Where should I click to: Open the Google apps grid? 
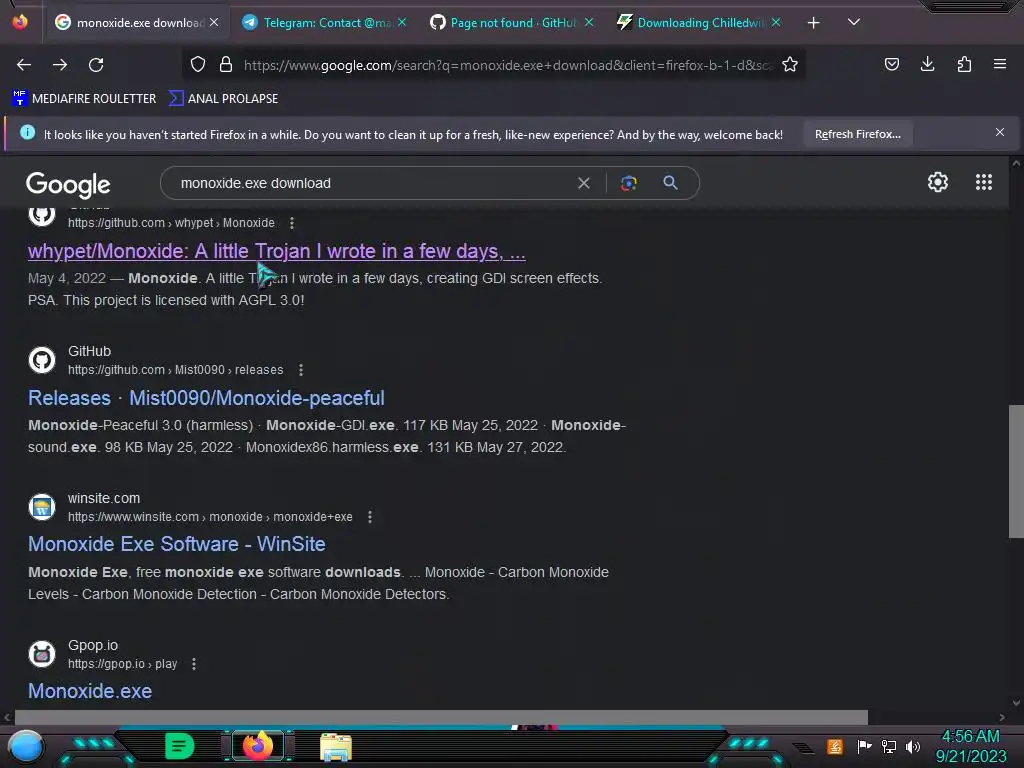point(984,182)
